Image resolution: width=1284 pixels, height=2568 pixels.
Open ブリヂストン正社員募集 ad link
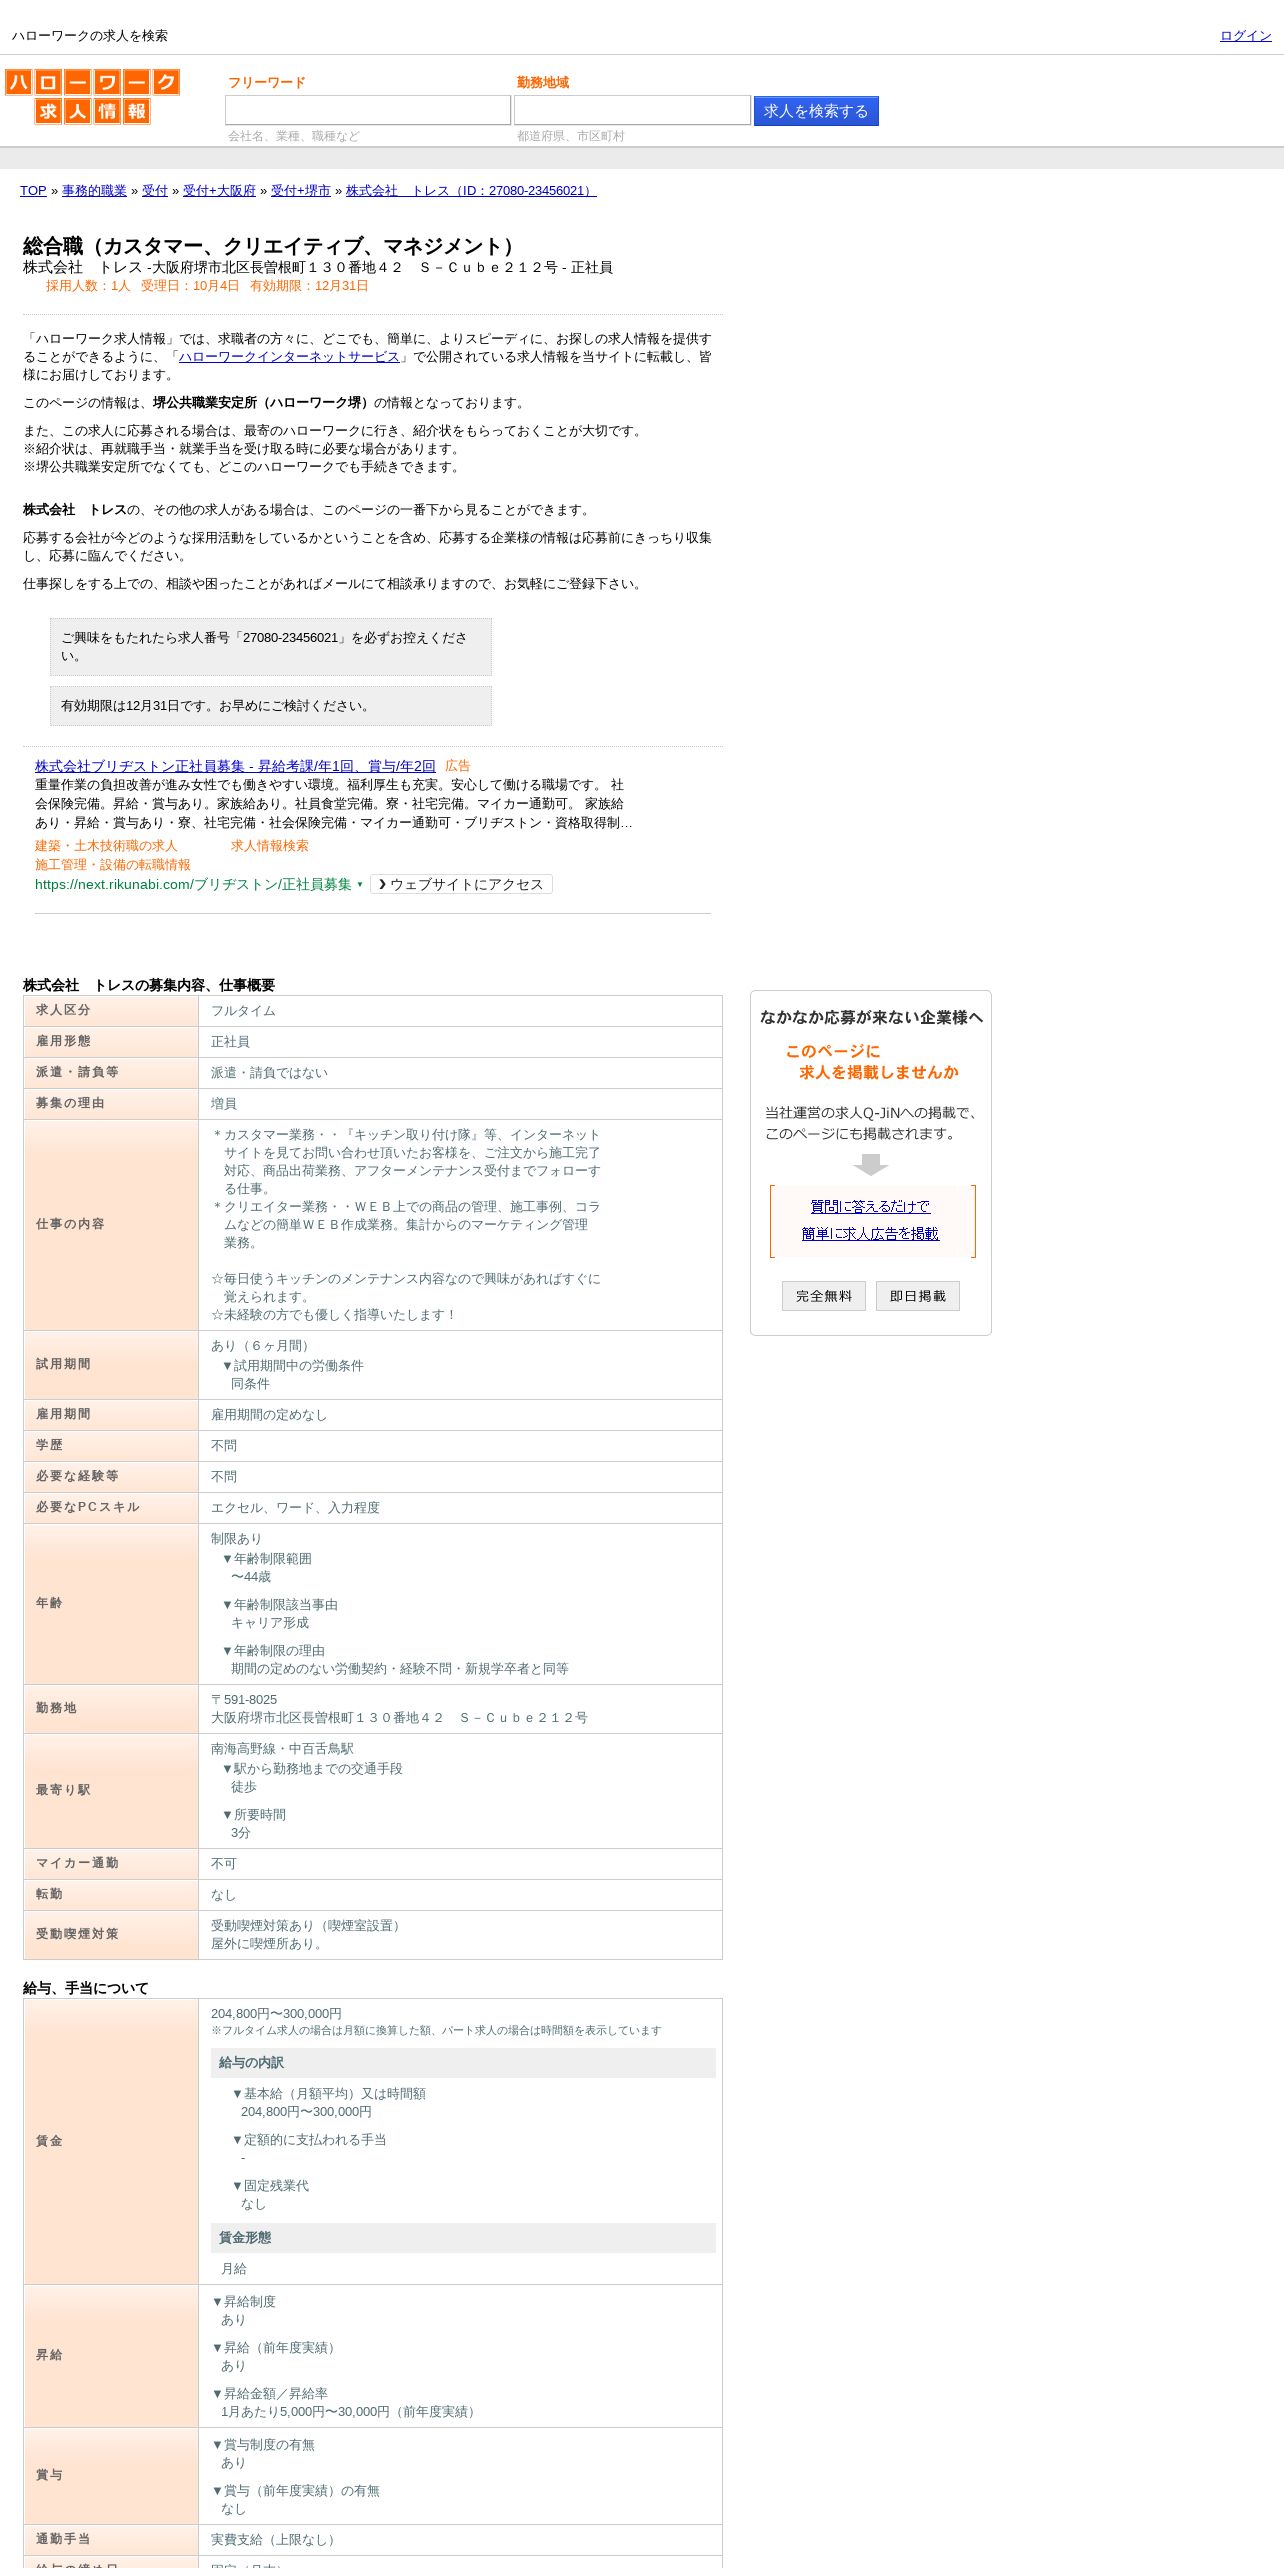(x=235, y=766)
